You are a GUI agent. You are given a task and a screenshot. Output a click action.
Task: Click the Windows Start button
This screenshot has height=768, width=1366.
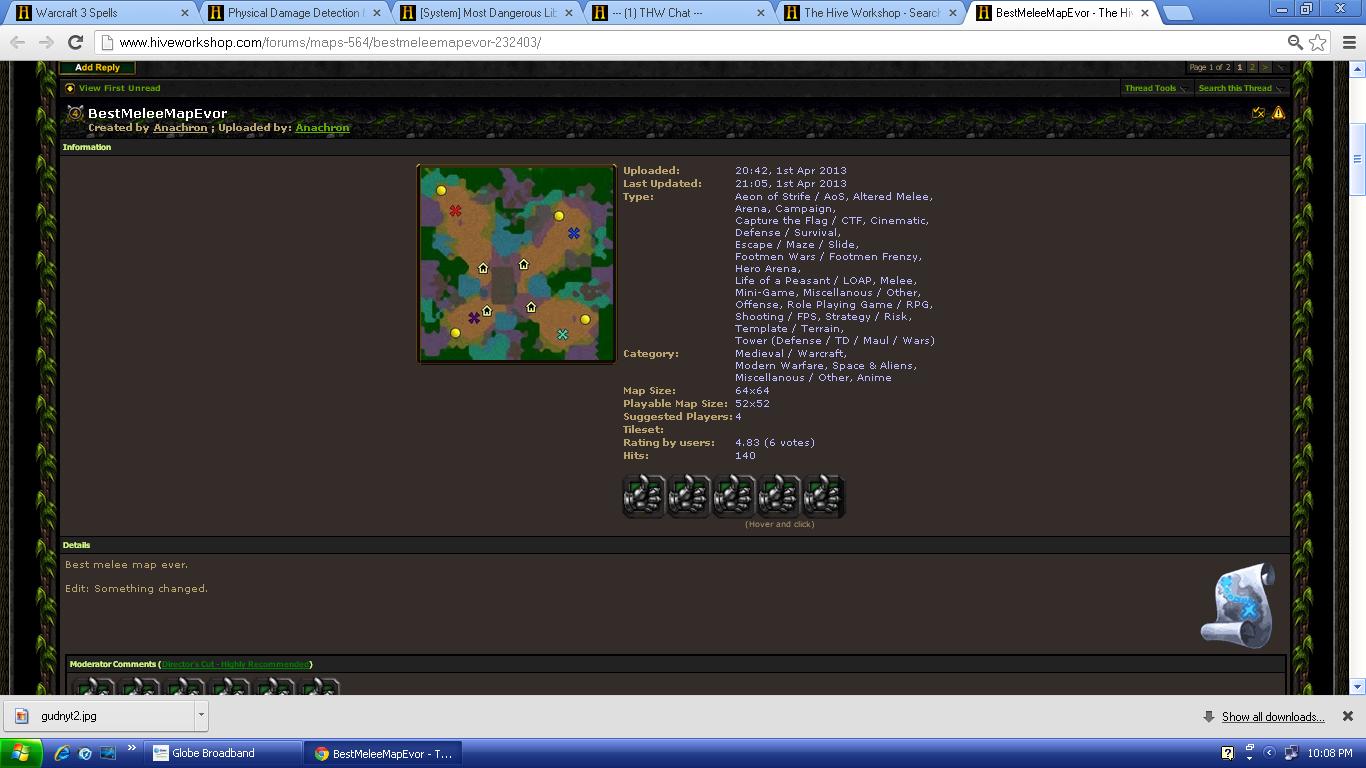point(21,753)
